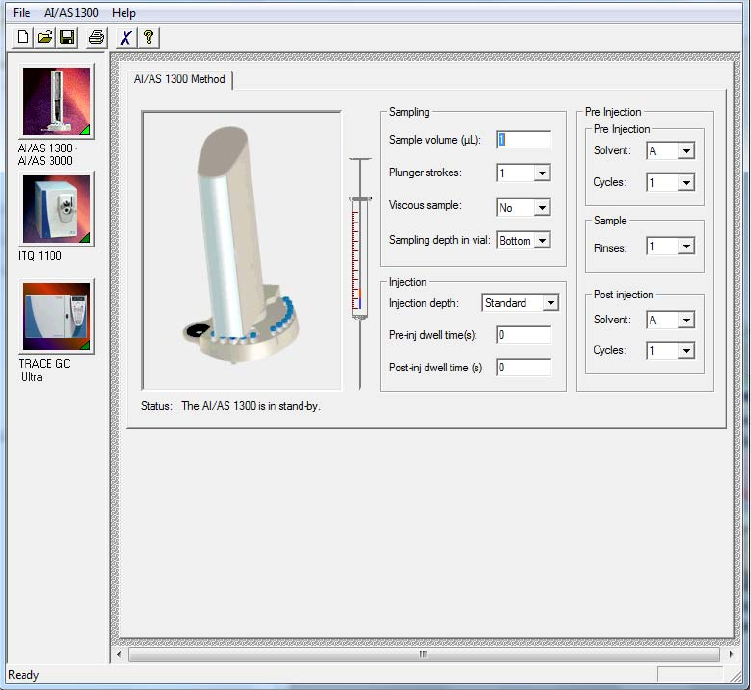The height and width of the screenshot is (690, 751).
Task: Click the 'ITQ 1100' label text
Action: (x=40, y=256)
